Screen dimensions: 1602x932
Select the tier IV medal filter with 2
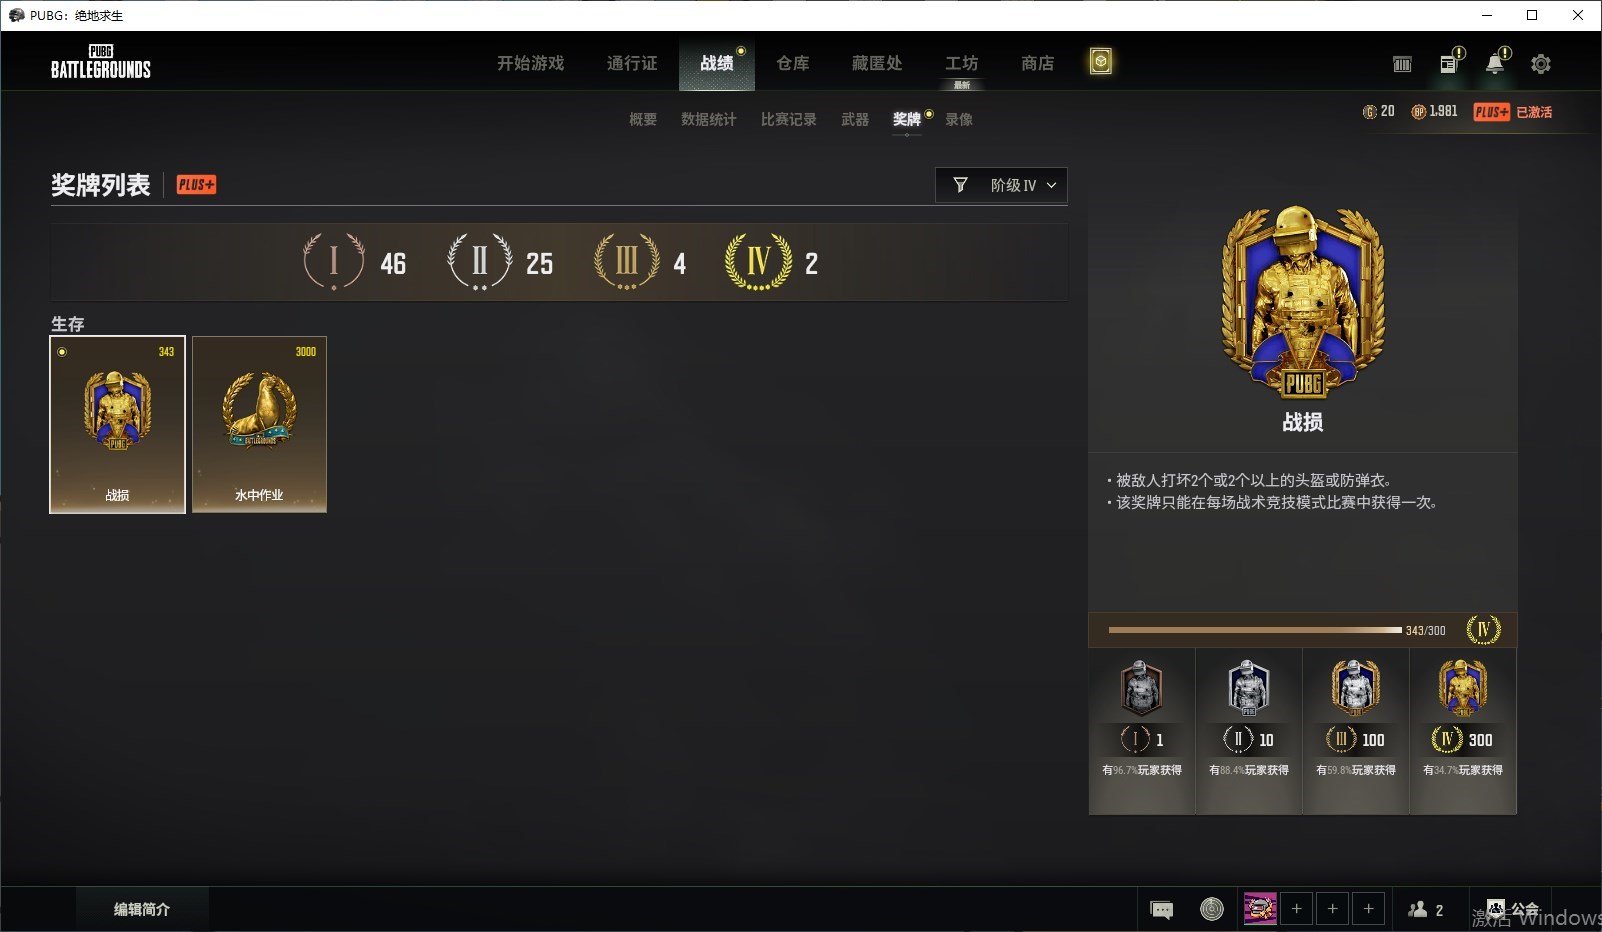point(771,263)
